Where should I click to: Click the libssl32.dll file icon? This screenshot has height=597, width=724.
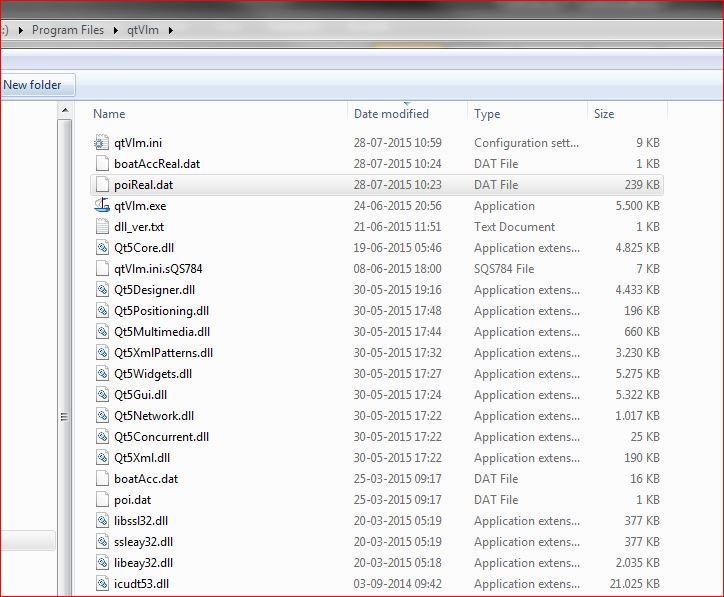click(x=101, y=521)
